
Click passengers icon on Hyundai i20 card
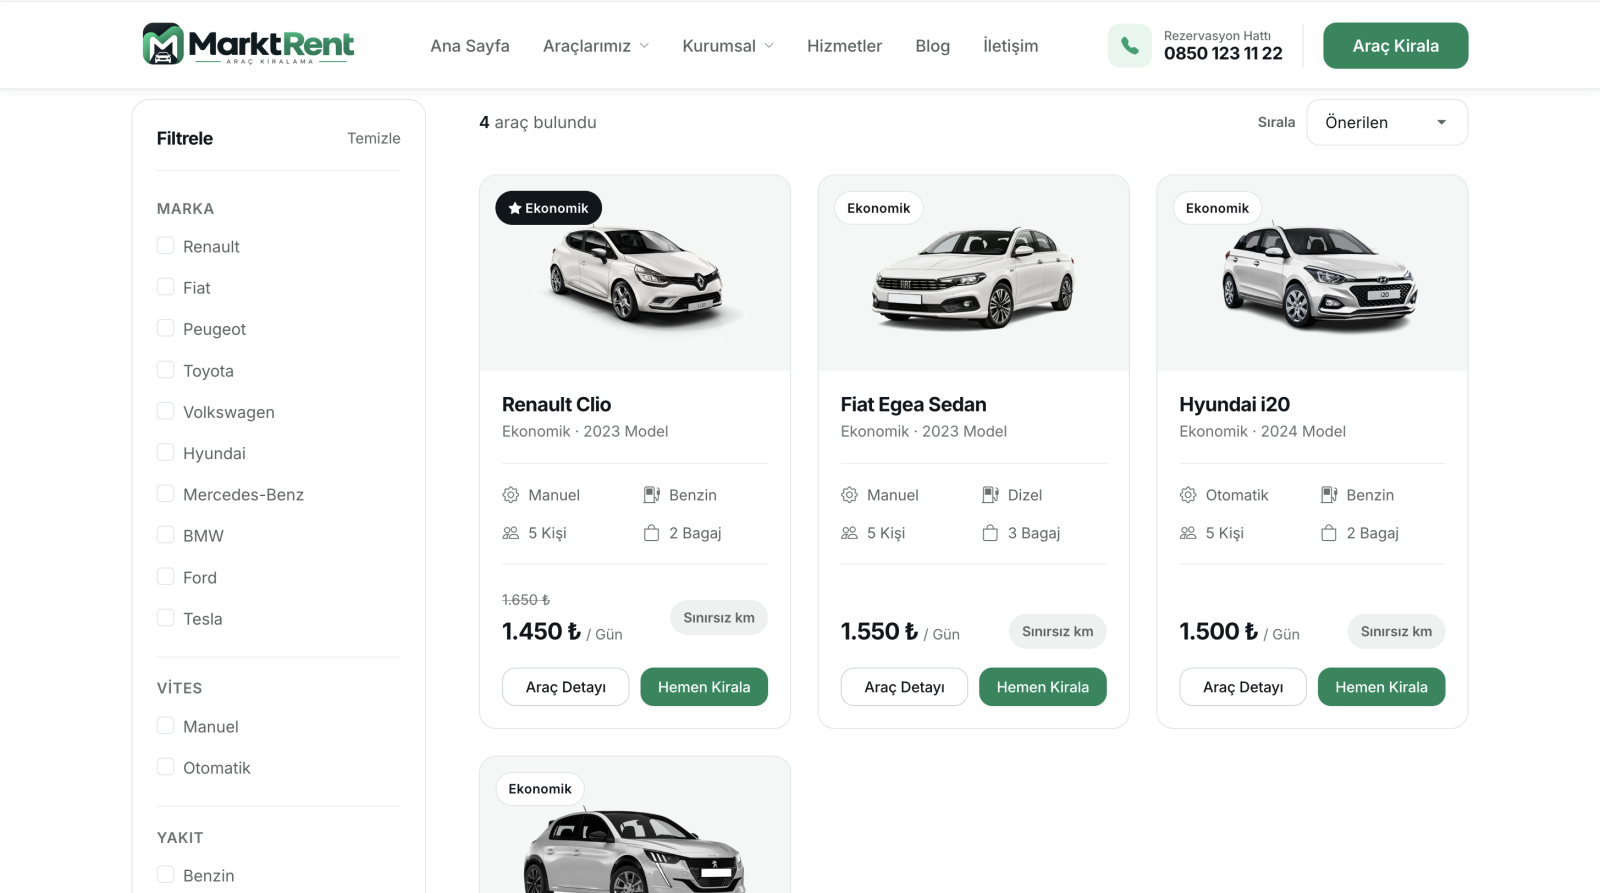click(1188, 533)
